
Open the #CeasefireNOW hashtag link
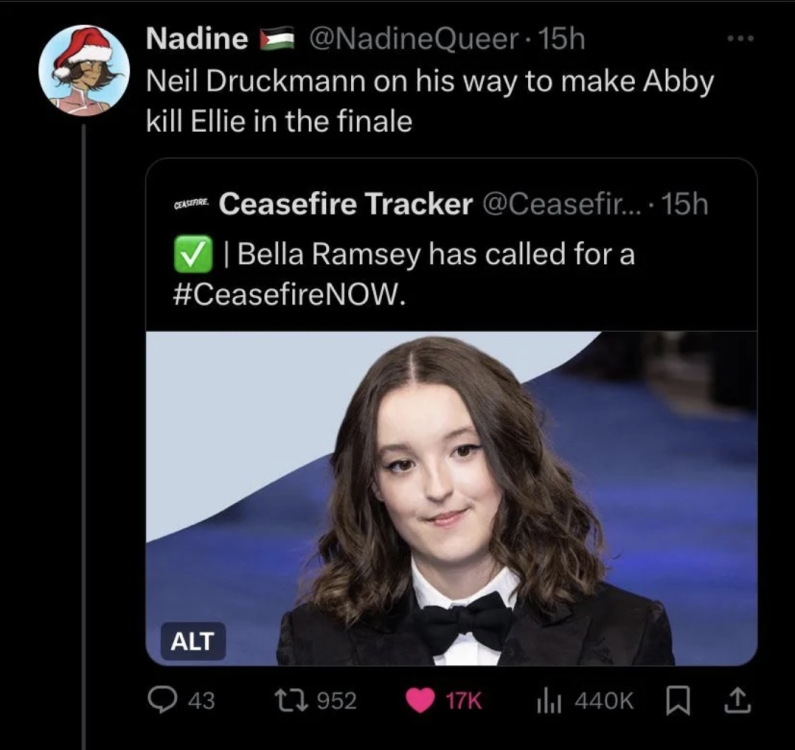pyautogui.click(x=287, y=297)
